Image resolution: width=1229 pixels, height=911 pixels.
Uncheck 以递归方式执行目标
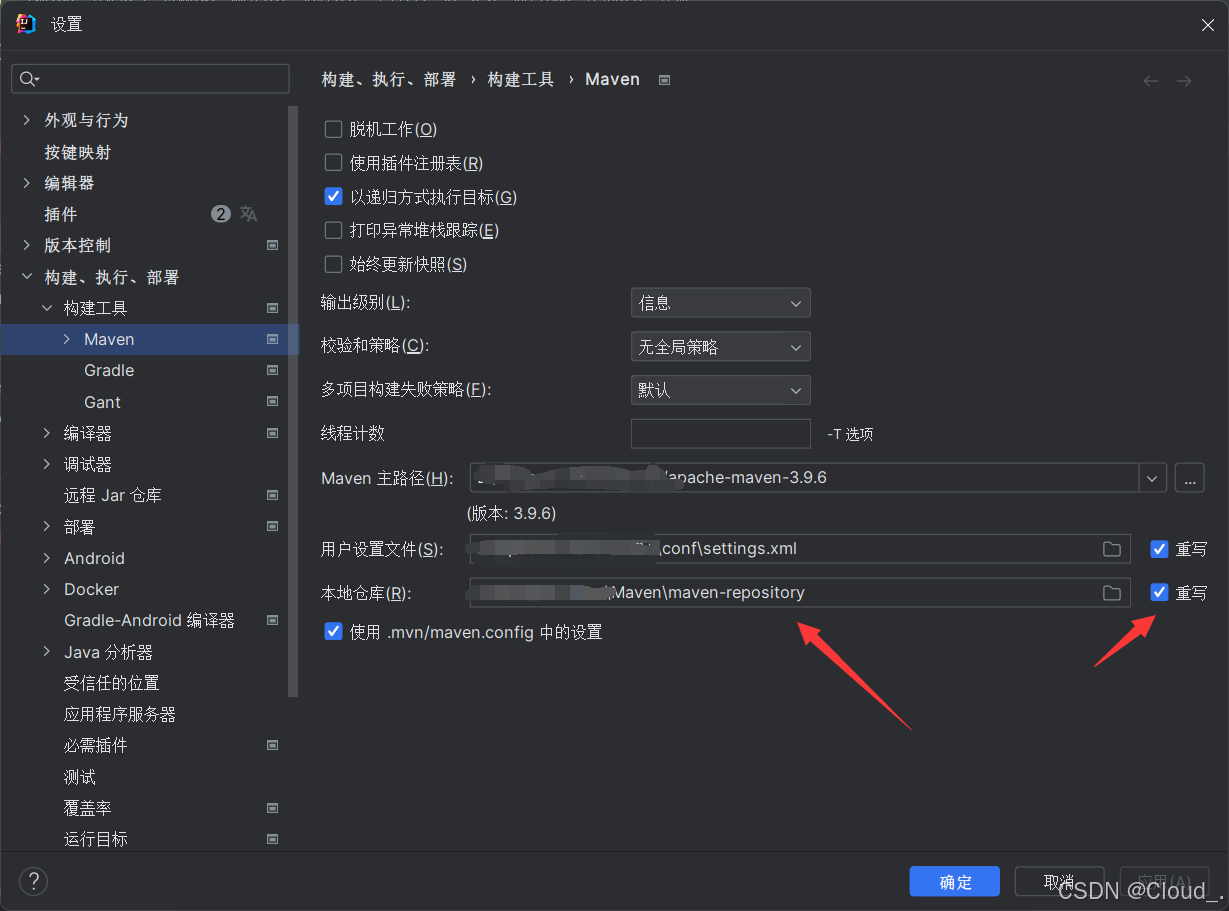point(334,197)
